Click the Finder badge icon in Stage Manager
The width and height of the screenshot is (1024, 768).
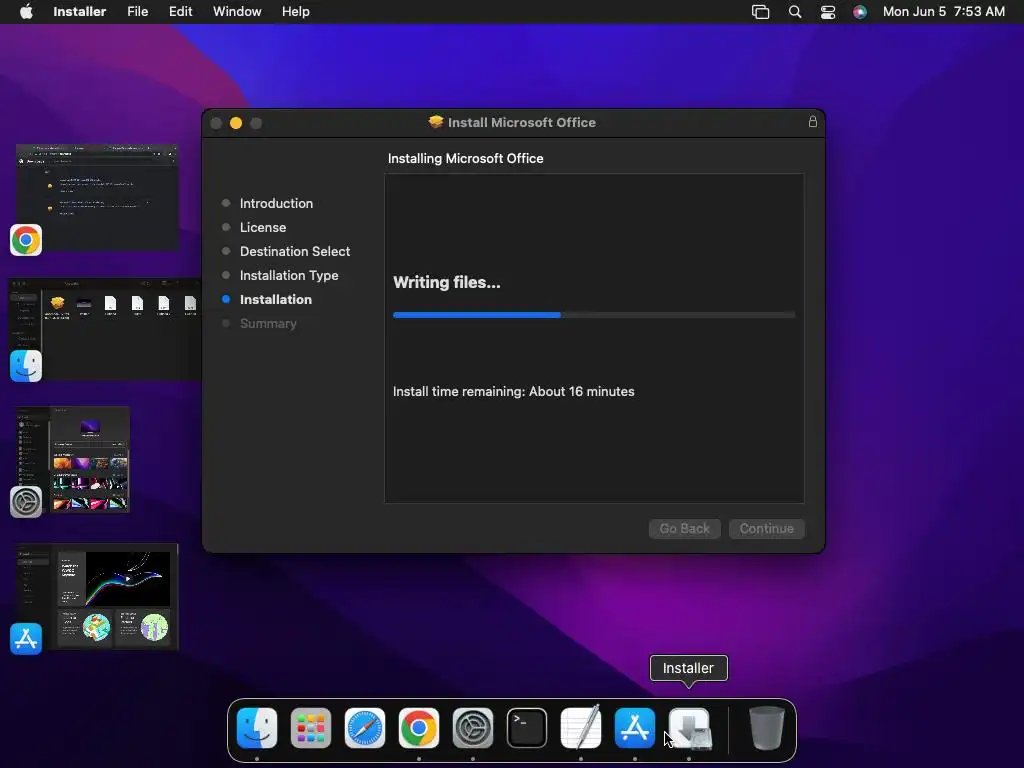(x=26, y=366)
